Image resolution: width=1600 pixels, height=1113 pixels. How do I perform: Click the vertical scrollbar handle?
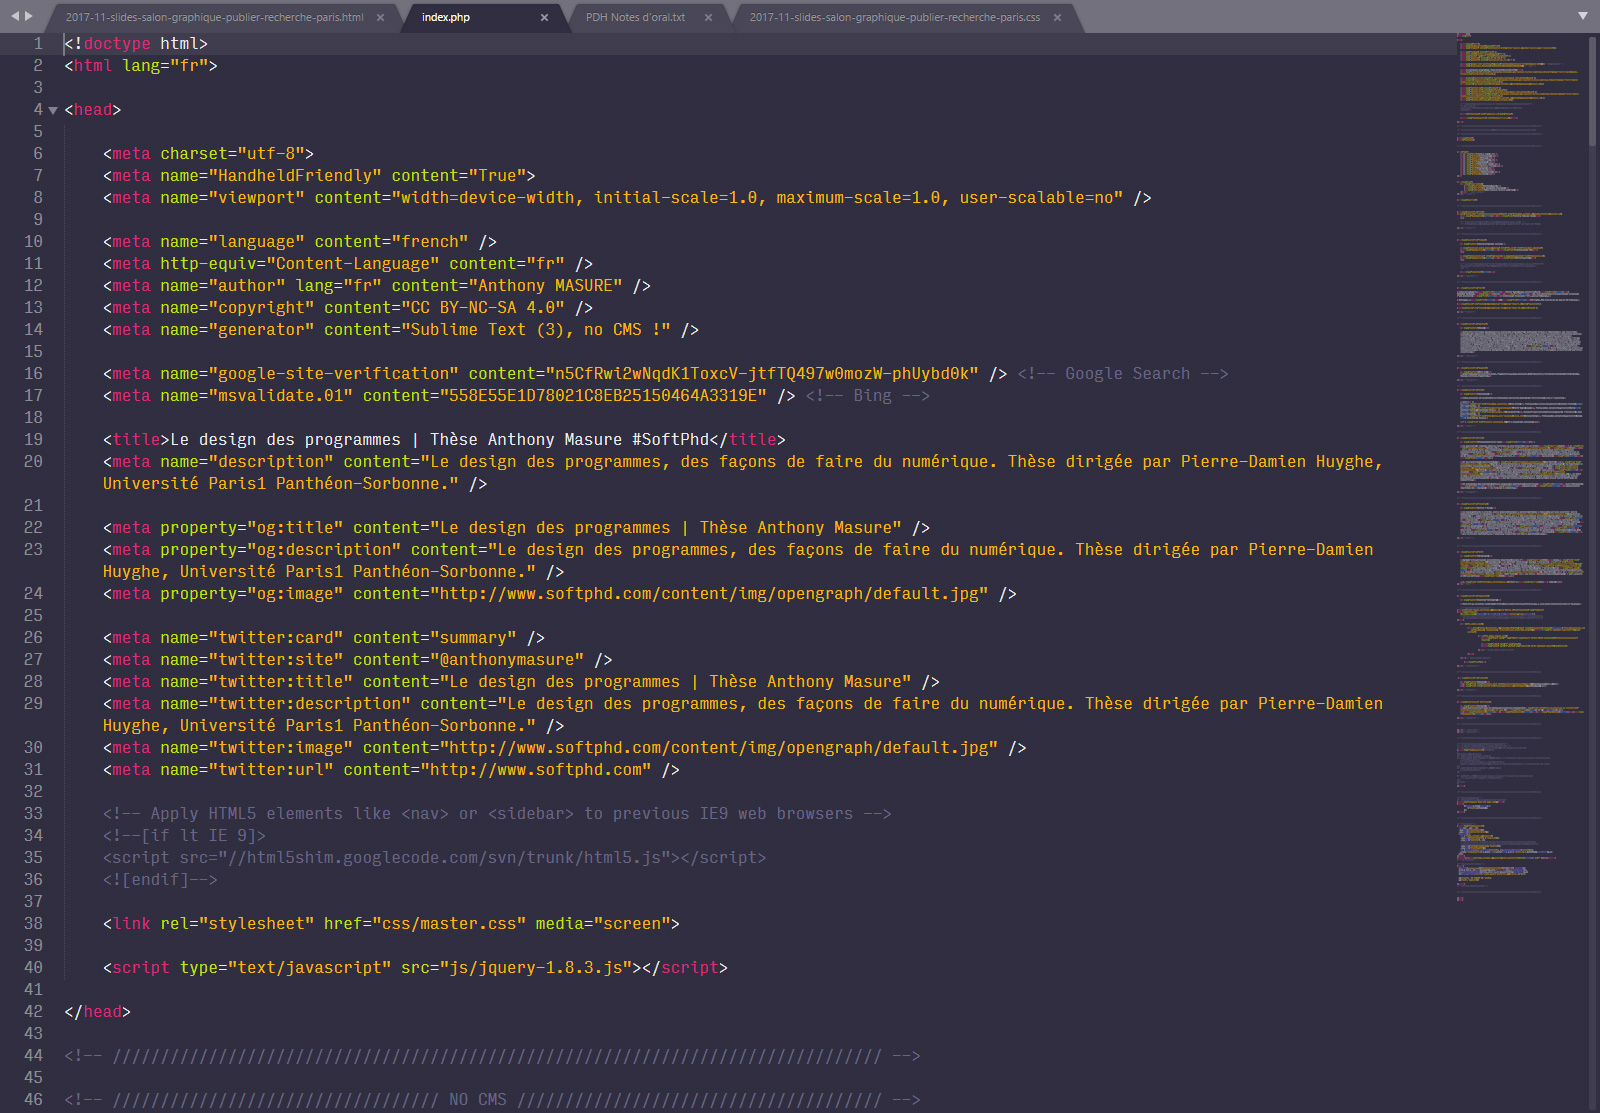1592,90
